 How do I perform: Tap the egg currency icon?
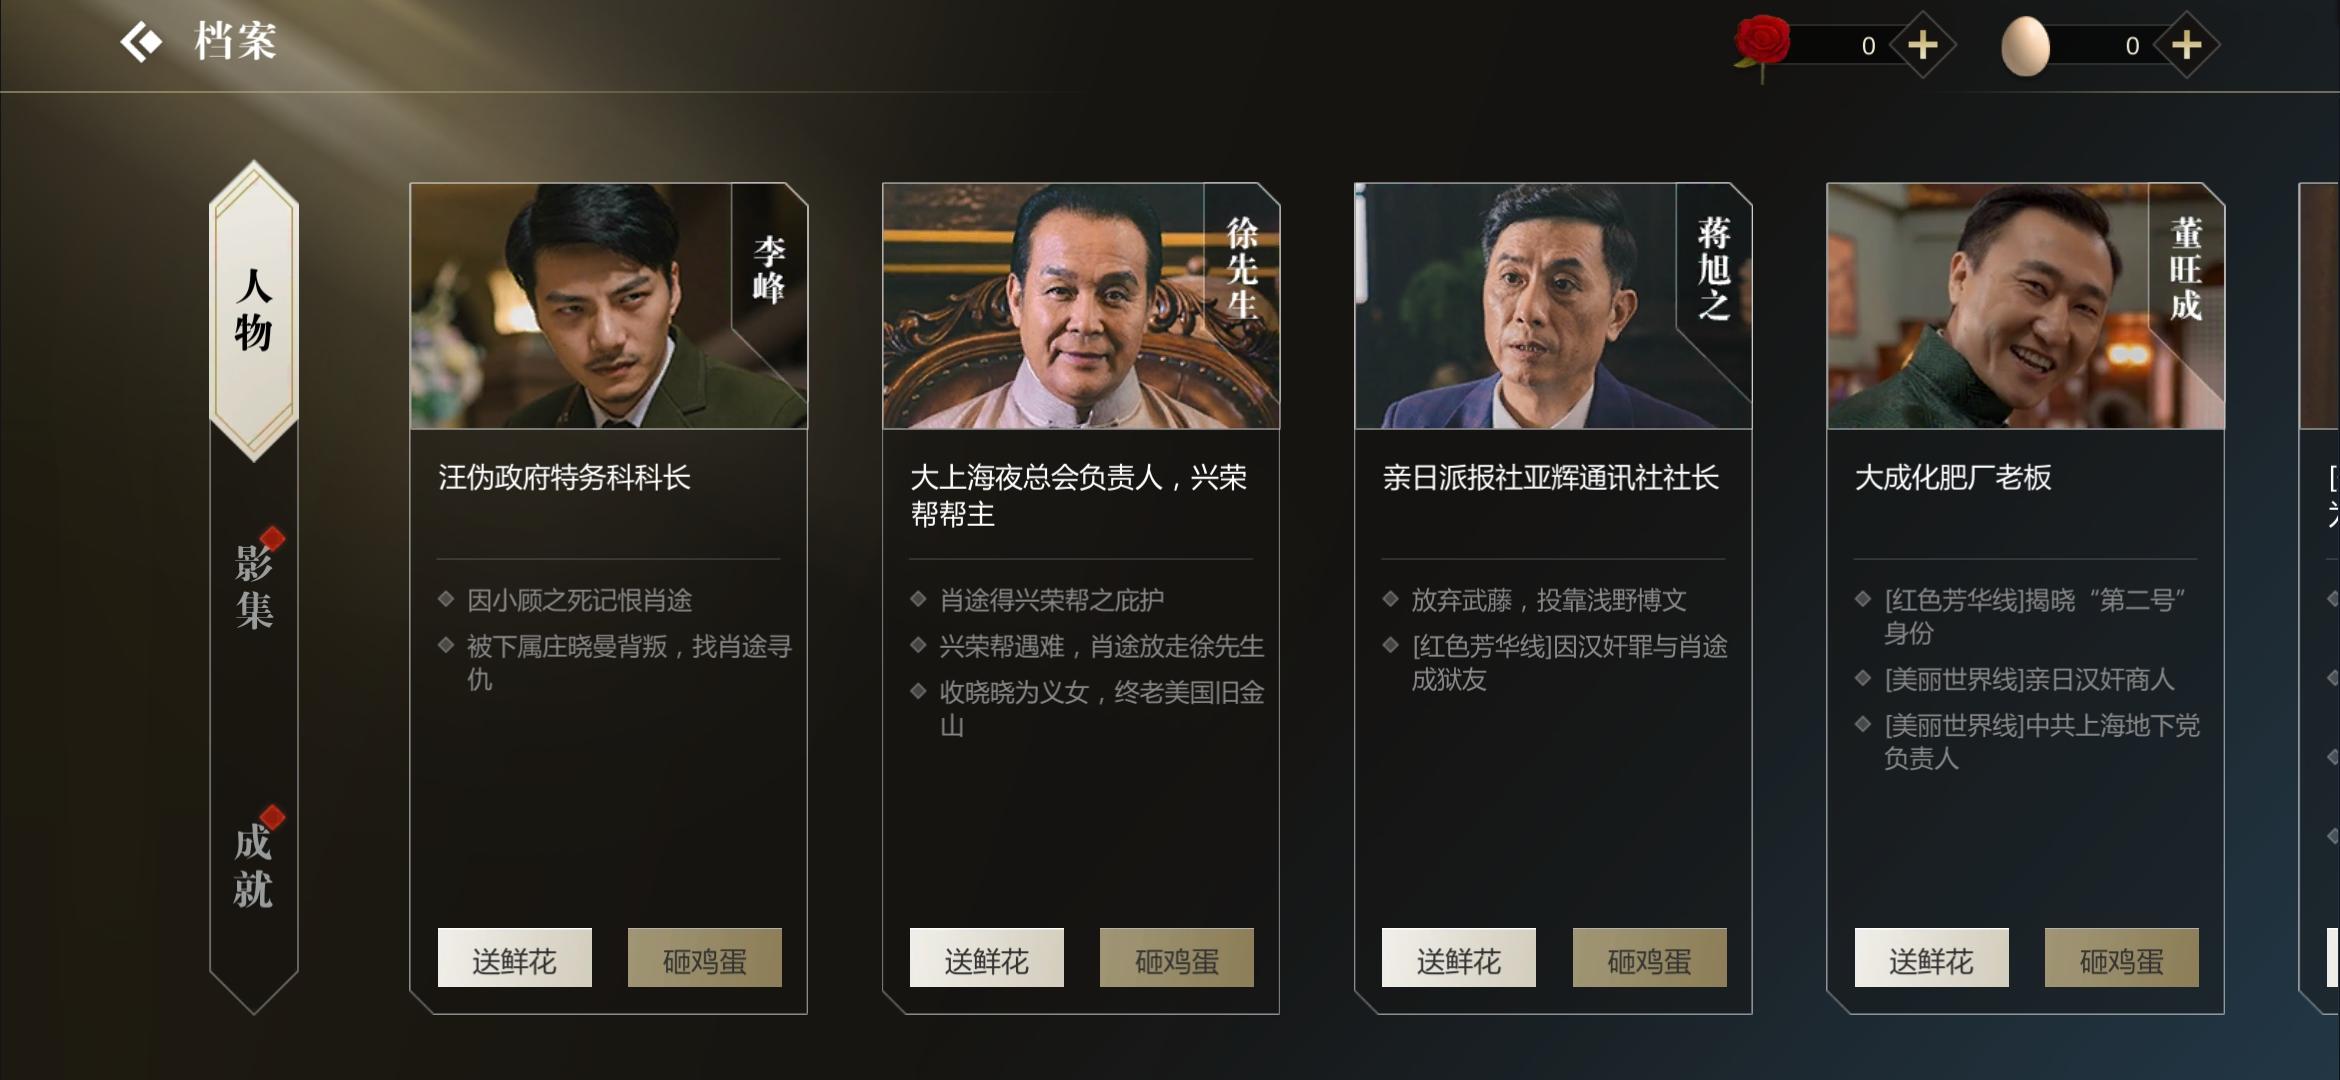pyautogui.click(x=2025, y=46)
